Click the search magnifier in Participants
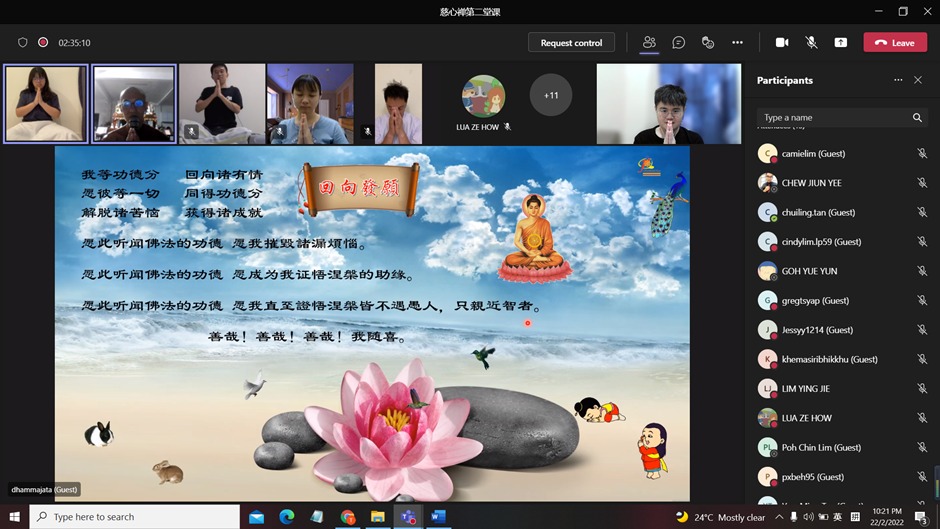Viewport: 940px width, 529px height. [x=917, y=118]
